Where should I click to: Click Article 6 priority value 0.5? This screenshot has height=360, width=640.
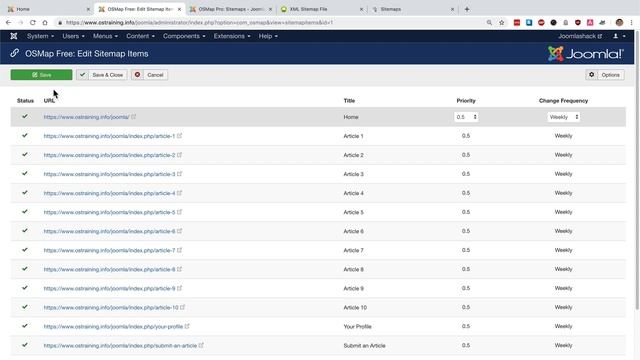click(x=466, y=231)
